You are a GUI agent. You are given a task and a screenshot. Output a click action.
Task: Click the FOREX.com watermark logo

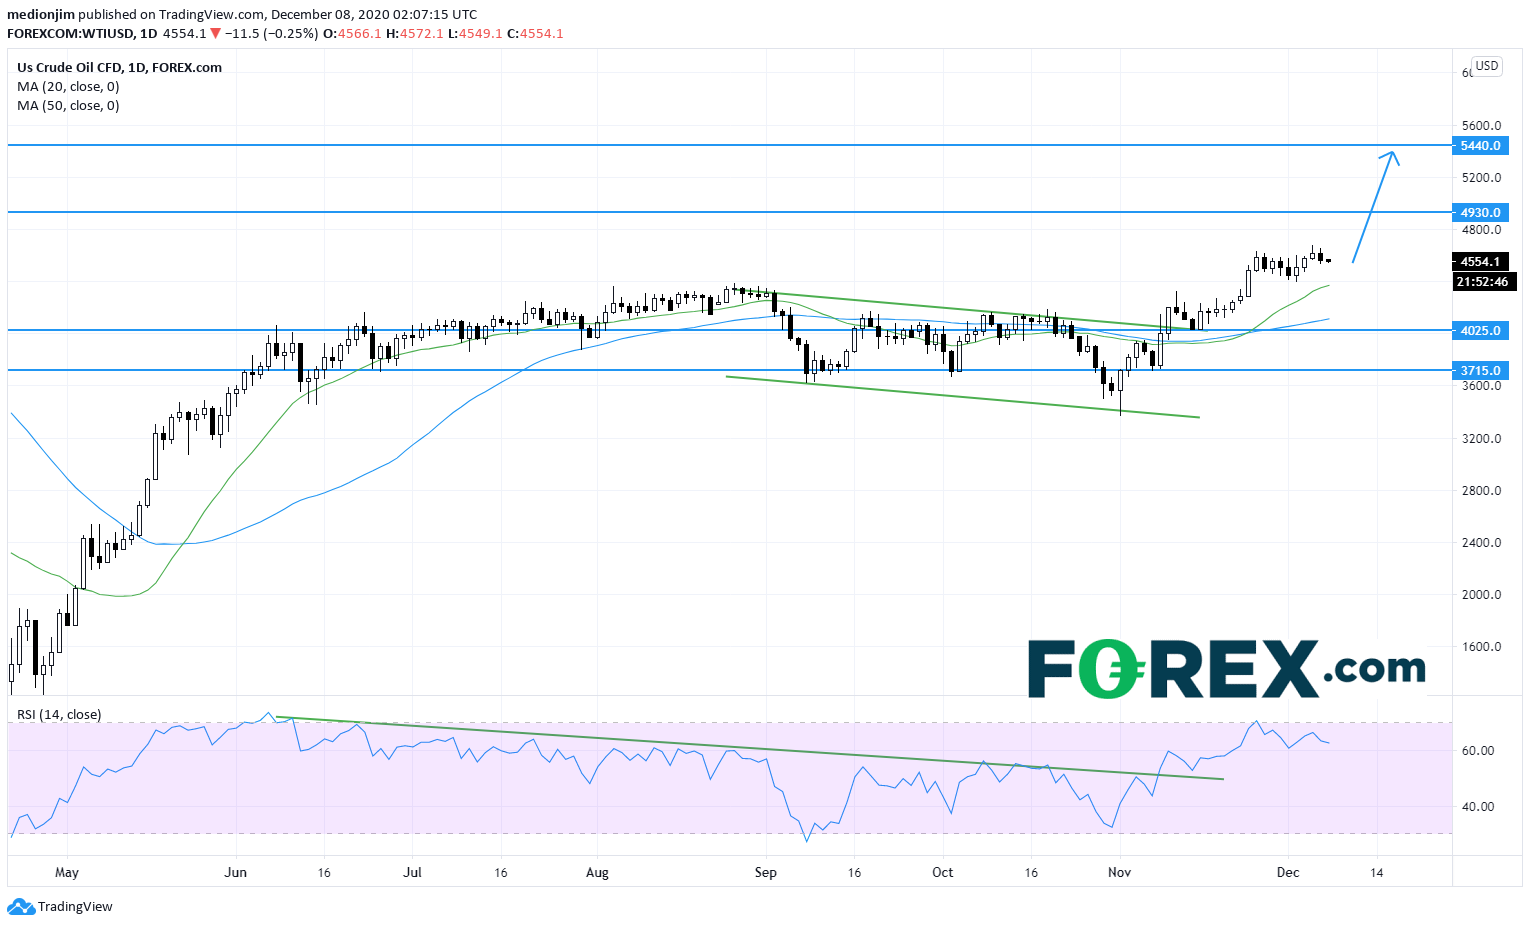[x=1226, y=669]
